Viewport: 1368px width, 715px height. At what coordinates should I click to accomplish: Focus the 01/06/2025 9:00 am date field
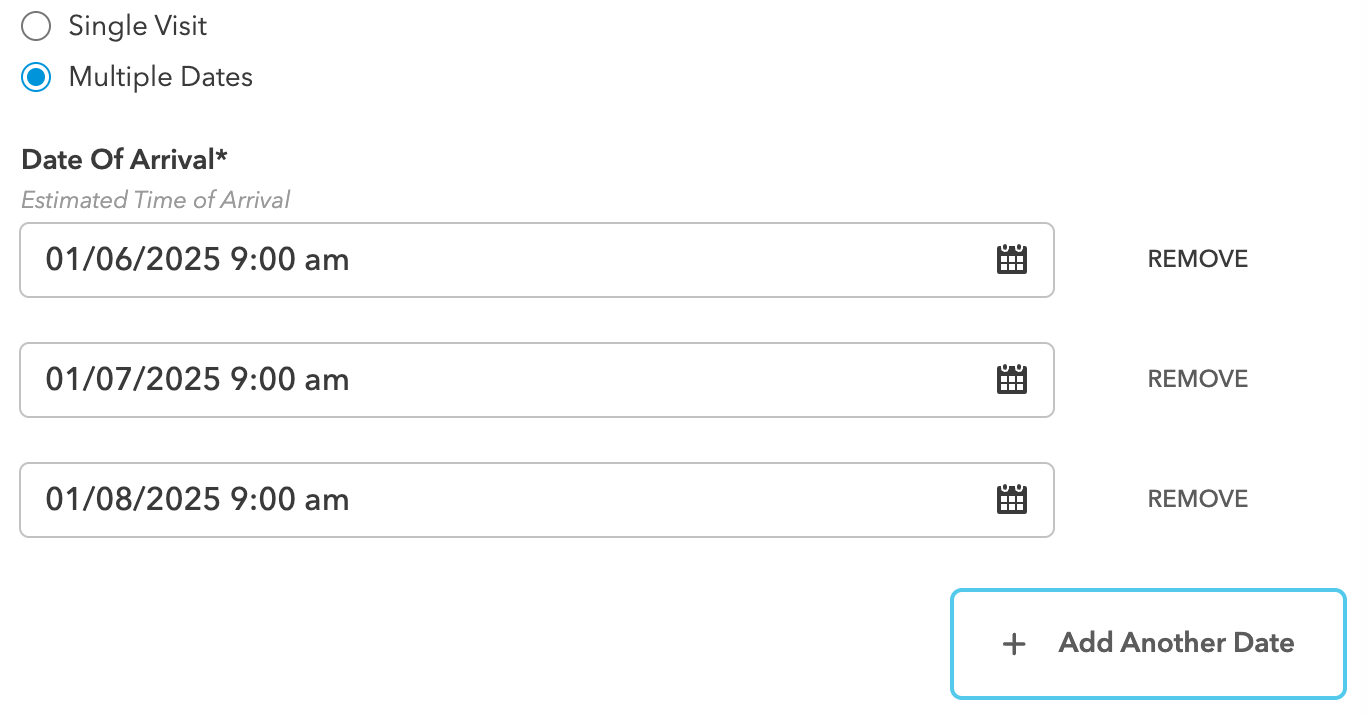(537, 260)
